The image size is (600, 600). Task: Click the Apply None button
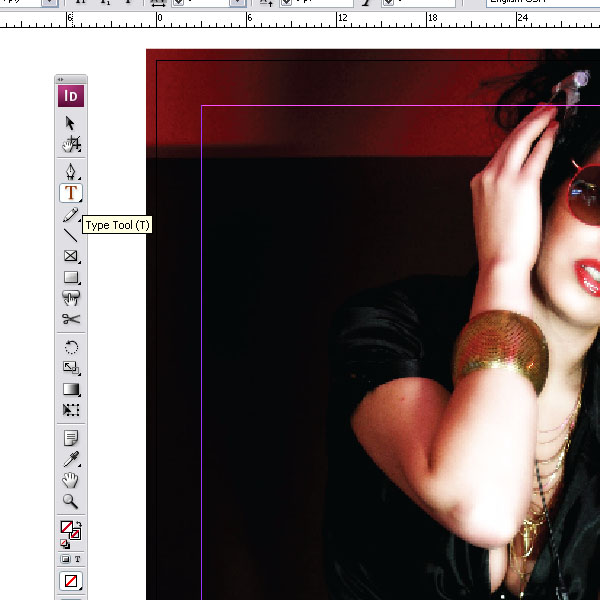71,581
